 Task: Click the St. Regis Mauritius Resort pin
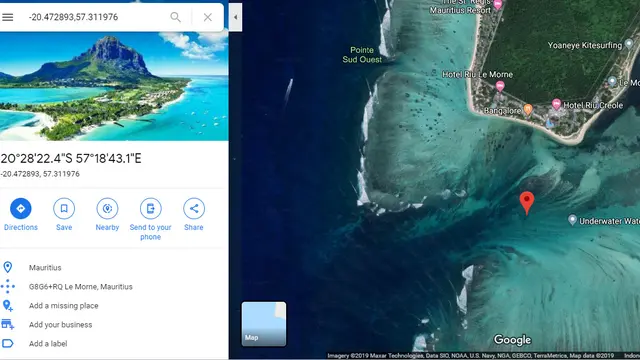click(x=498, y=4)
